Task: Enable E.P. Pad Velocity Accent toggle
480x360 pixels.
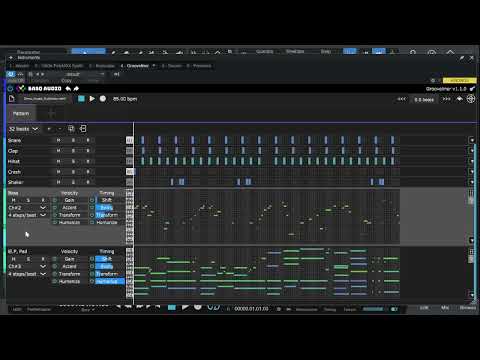Action: [x=55, y=266]
